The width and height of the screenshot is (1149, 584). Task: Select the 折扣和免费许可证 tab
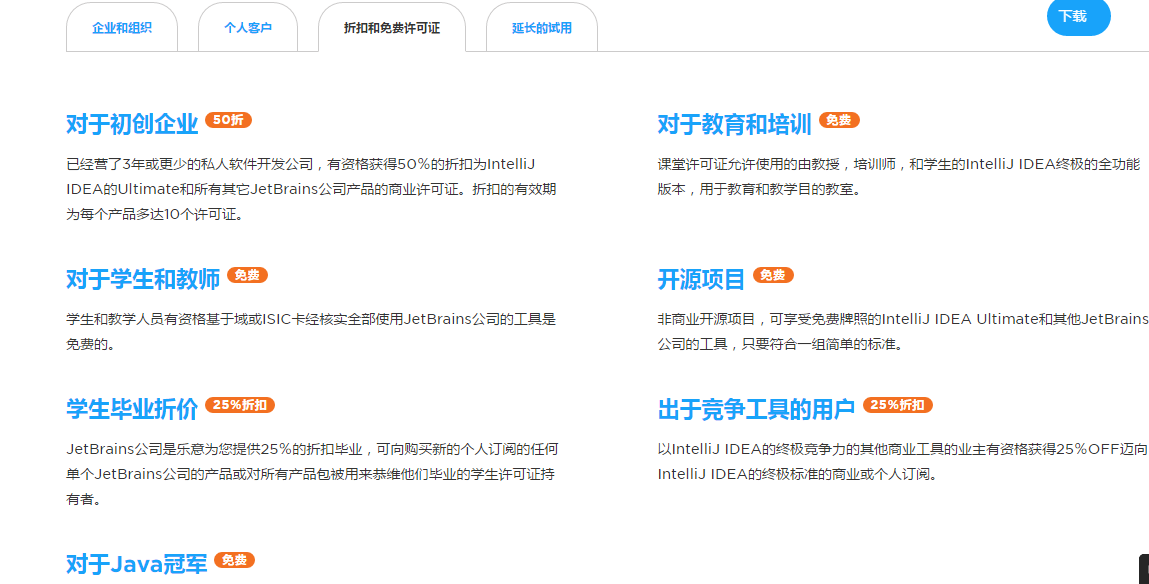(393, 27)
